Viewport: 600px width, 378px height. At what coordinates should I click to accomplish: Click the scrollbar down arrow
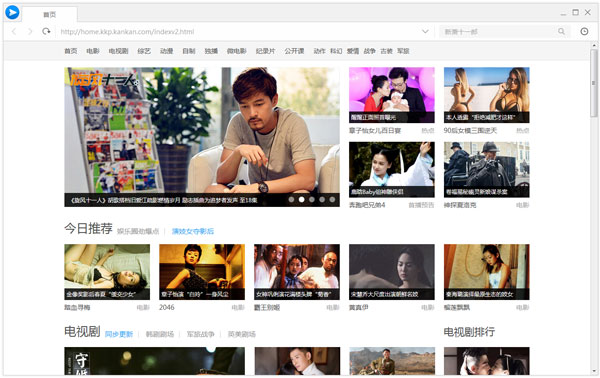coord(594,371)
